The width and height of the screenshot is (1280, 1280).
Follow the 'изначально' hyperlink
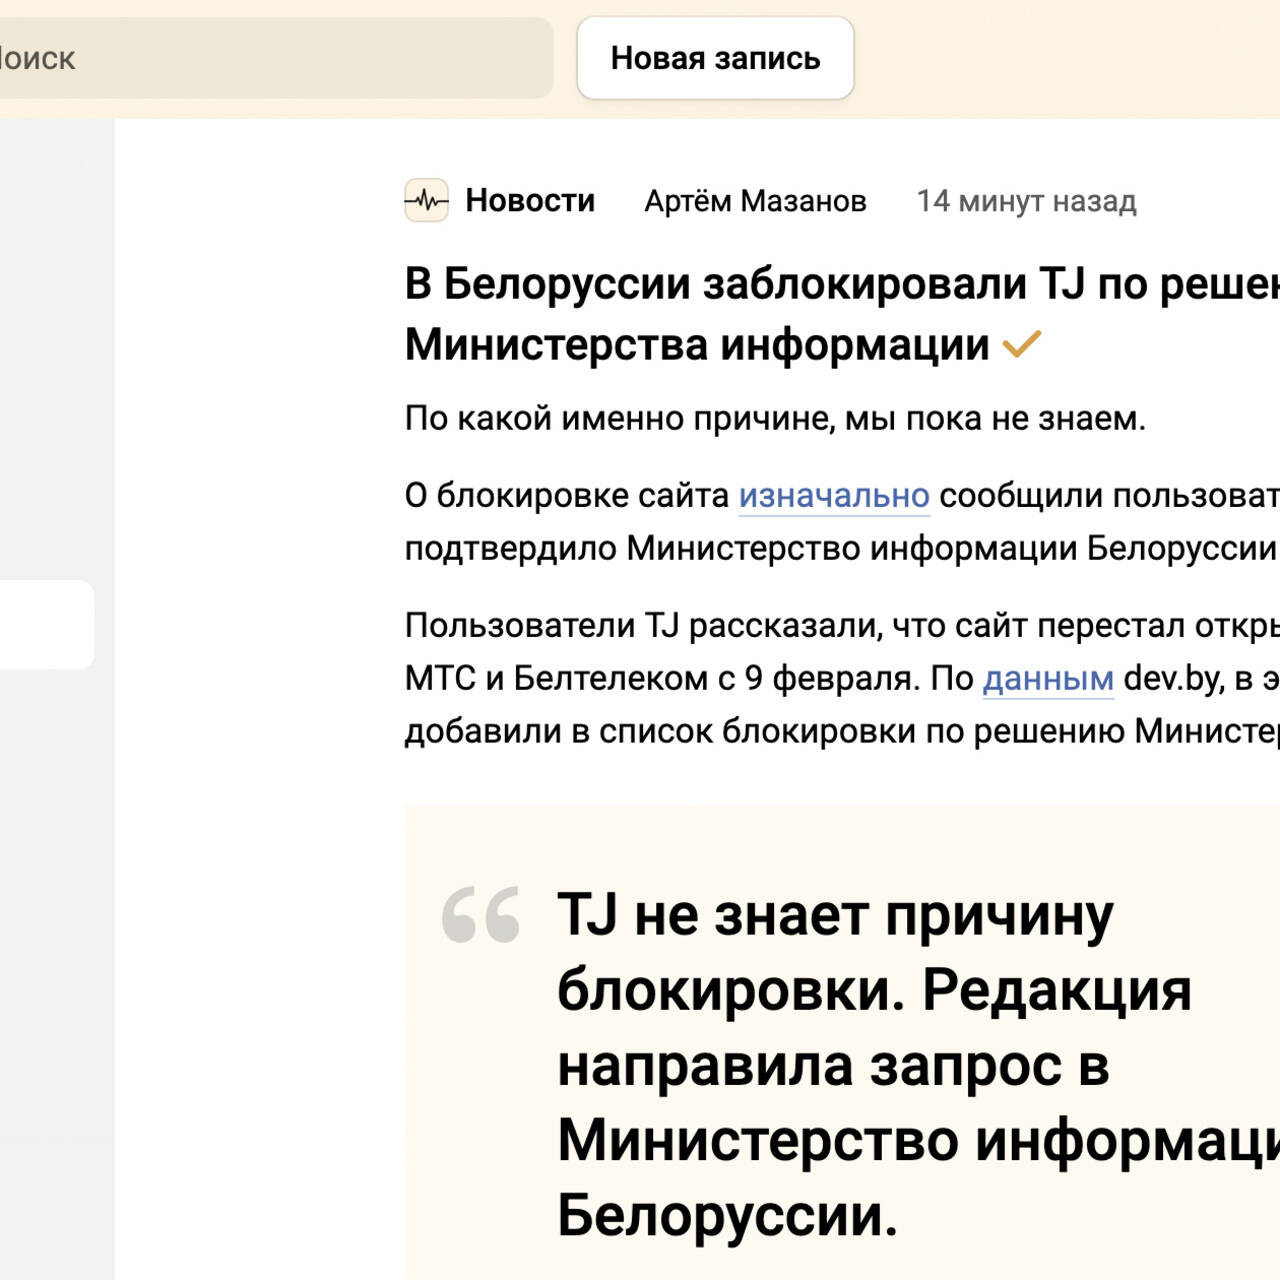834,495
